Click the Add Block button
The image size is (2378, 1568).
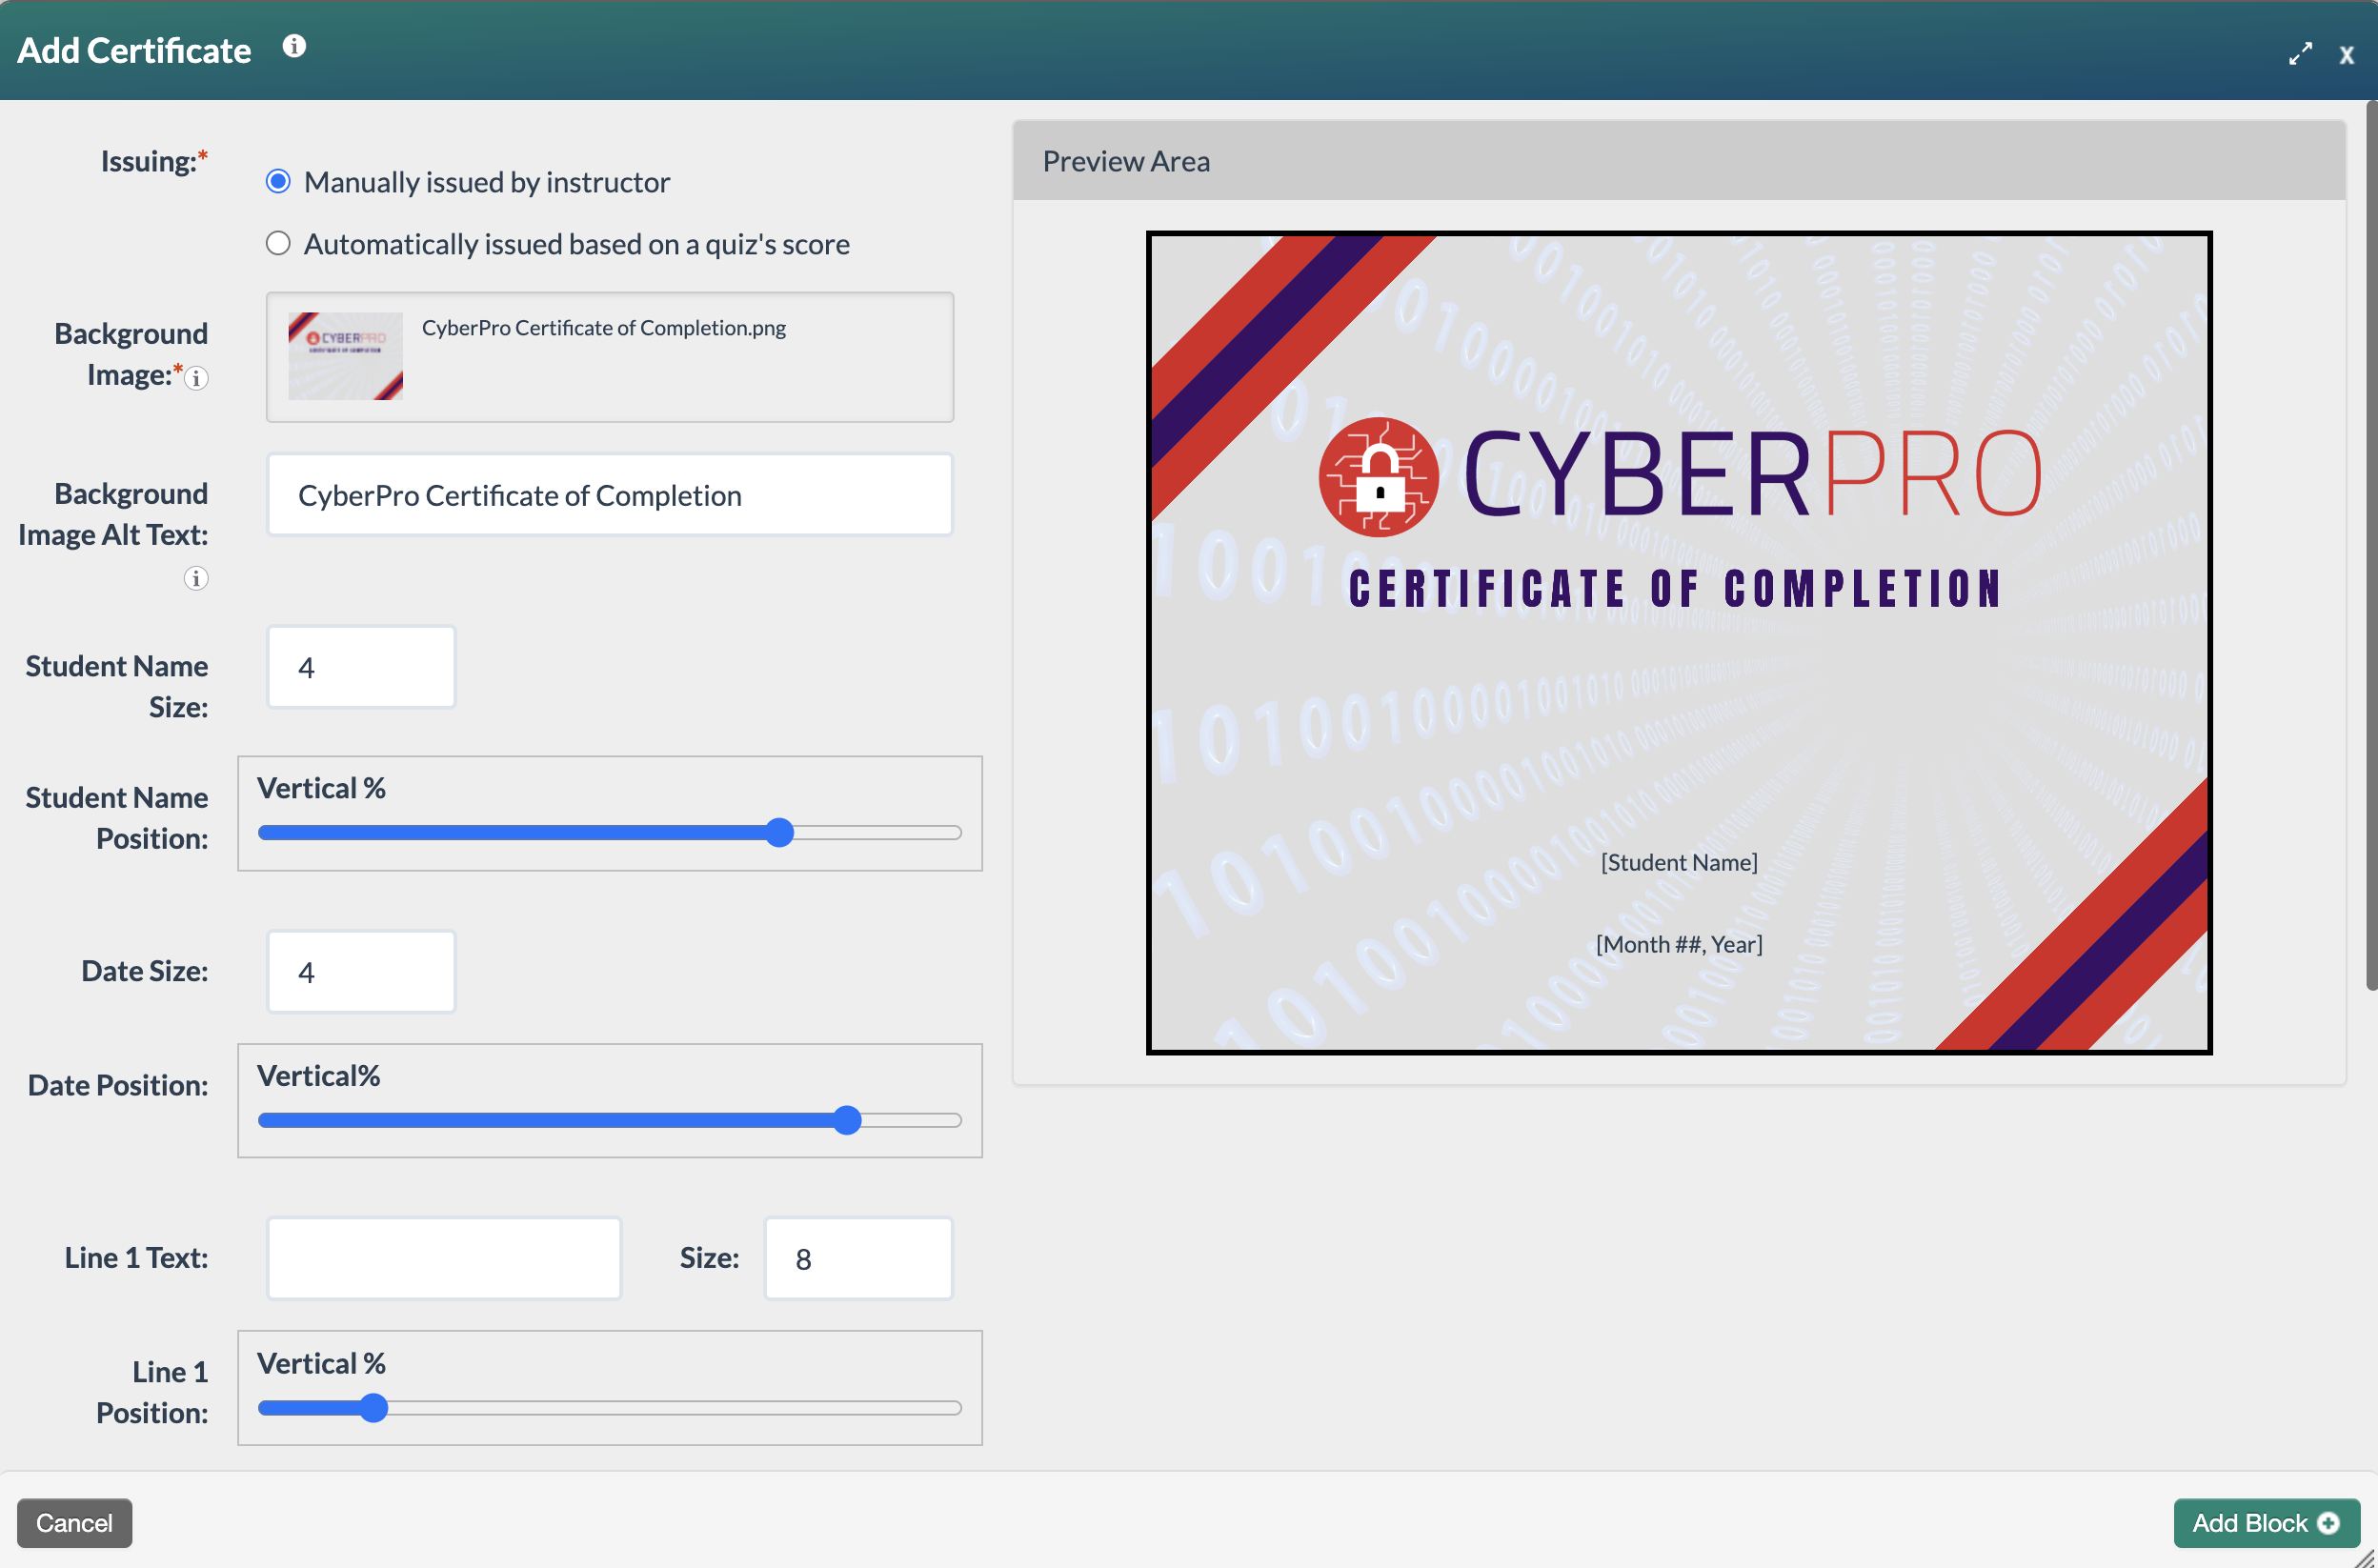(2266, 1523)
